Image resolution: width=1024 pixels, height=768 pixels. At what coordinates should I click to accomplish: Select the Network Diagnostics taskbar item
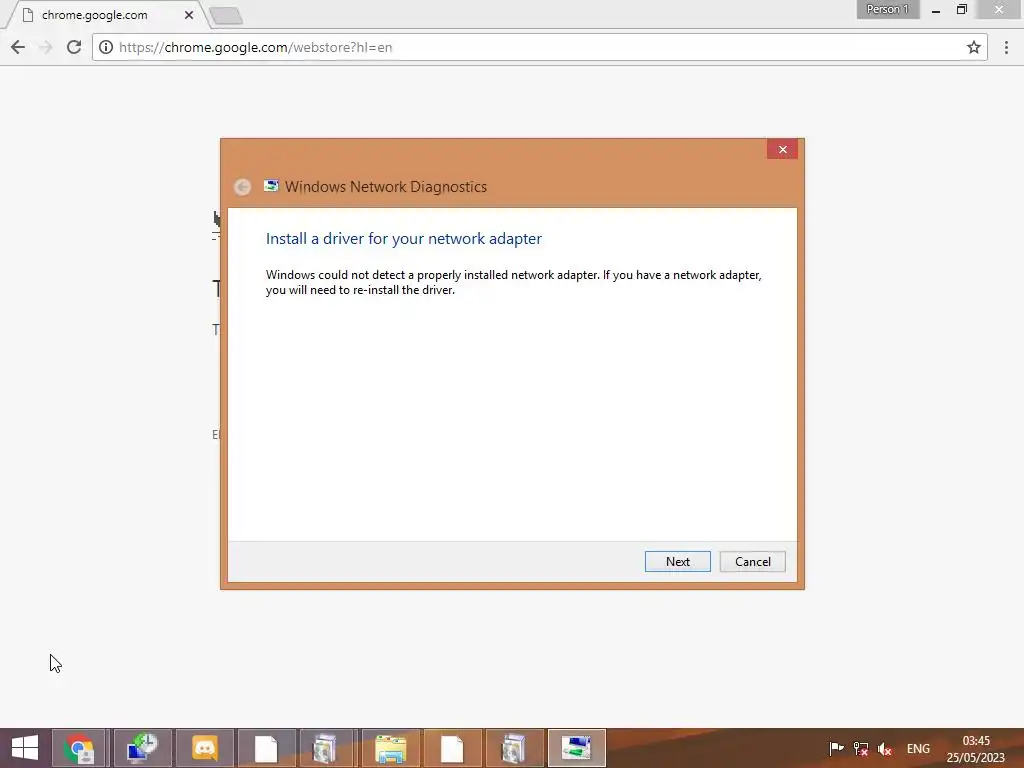point(577,748)
